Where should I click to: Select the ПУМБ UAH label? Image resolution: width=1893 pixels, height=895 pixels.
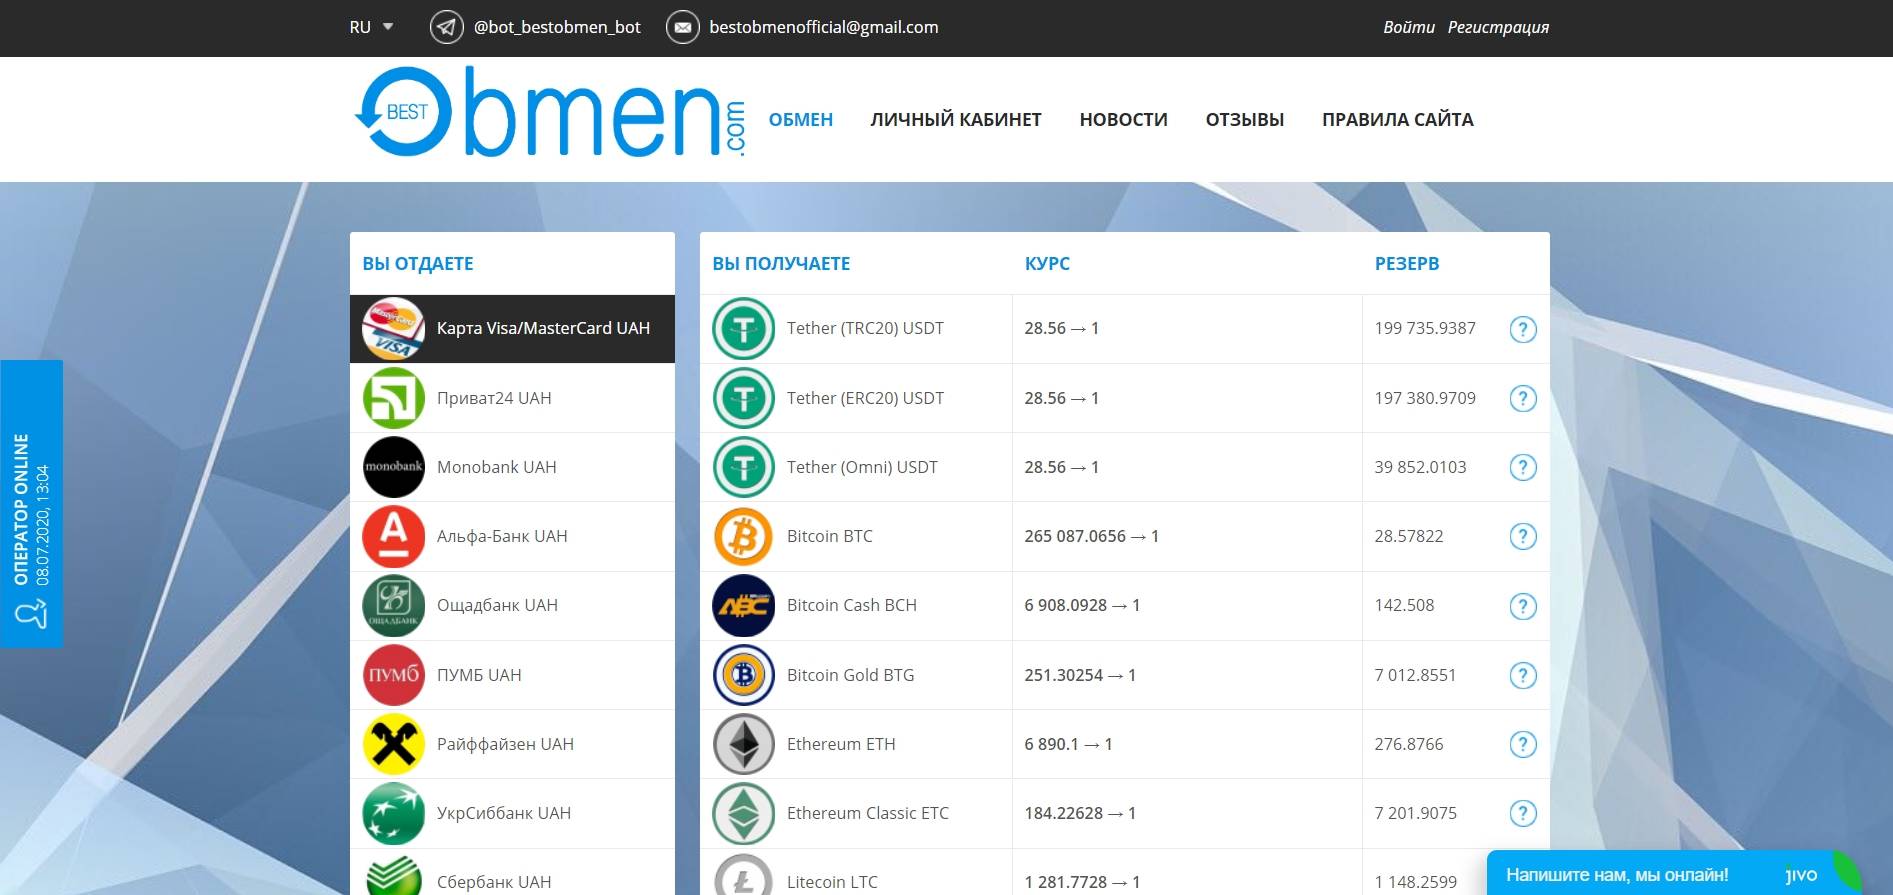point(479,675)
